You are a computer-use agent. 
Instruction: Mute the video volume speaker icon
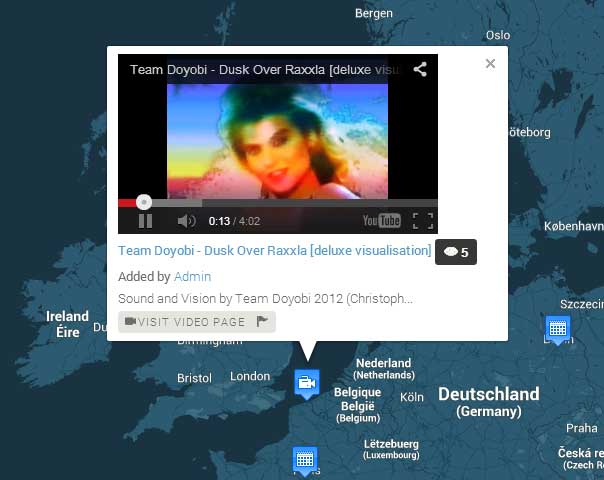[186, 221]
